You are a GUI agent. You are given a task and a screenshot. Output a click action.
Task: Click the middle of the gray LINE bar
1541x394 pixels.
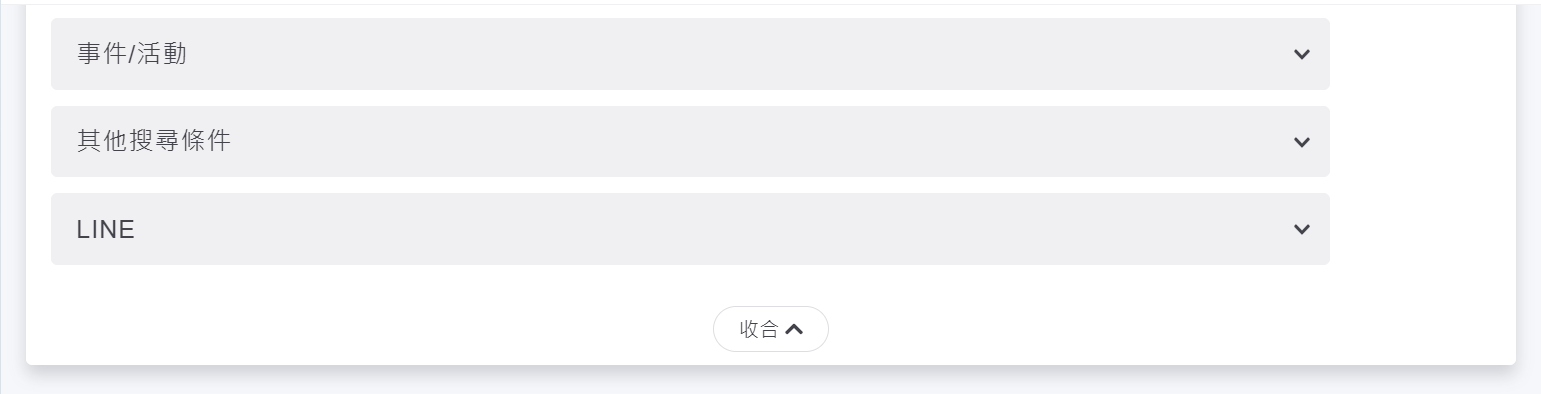pos(690,229)
